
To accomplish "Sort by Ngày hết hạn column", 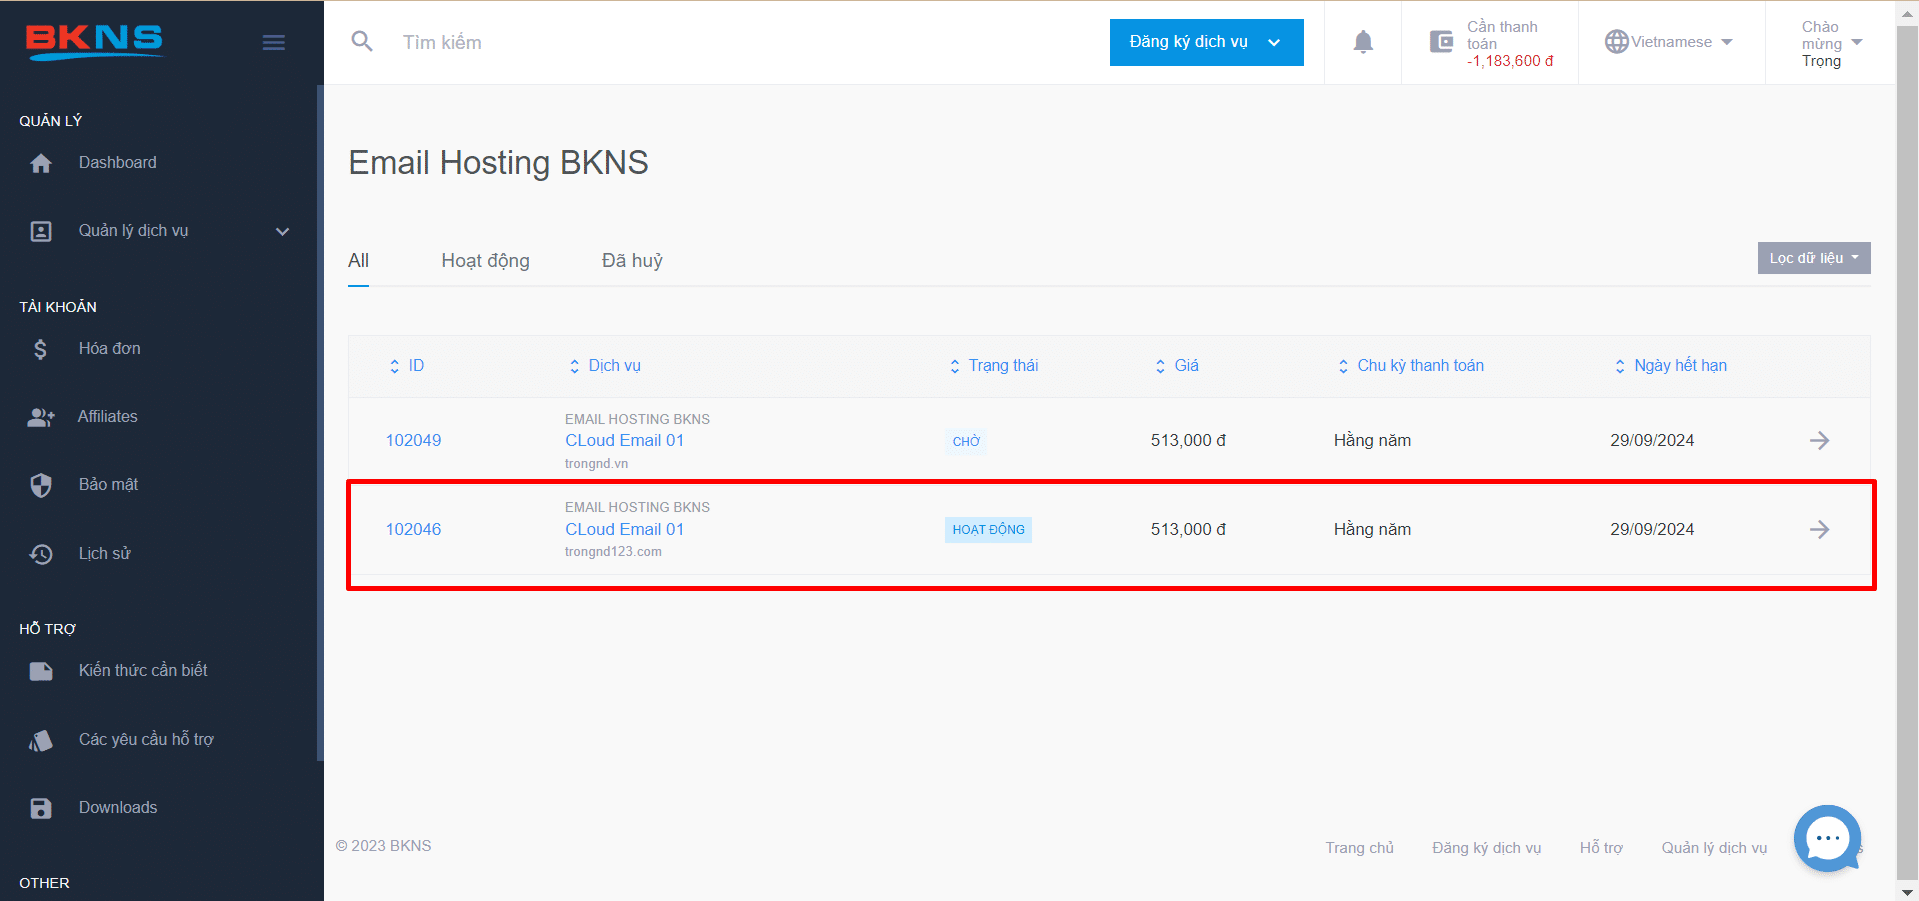I will tap(1671, 366).
